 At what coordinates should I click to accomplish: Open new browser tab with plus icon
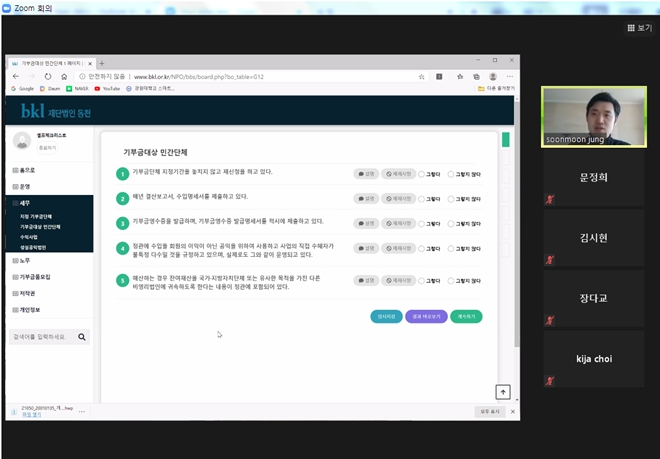pos(102,63)
